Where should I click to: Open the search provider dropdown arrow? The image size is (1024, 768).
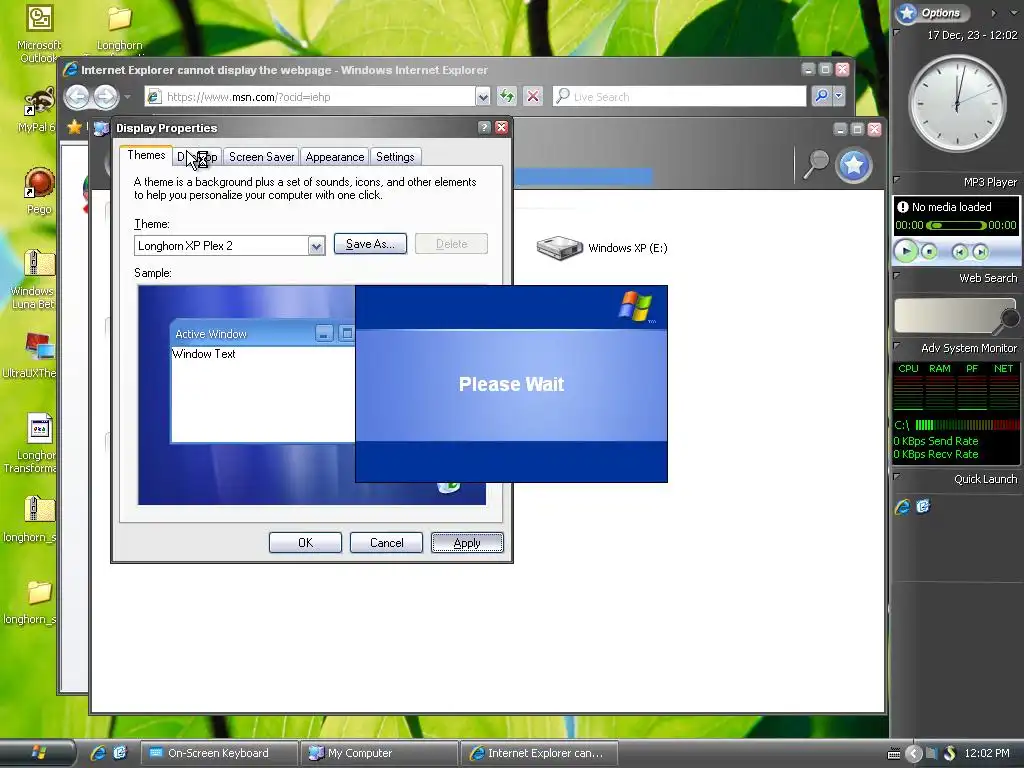839,96
